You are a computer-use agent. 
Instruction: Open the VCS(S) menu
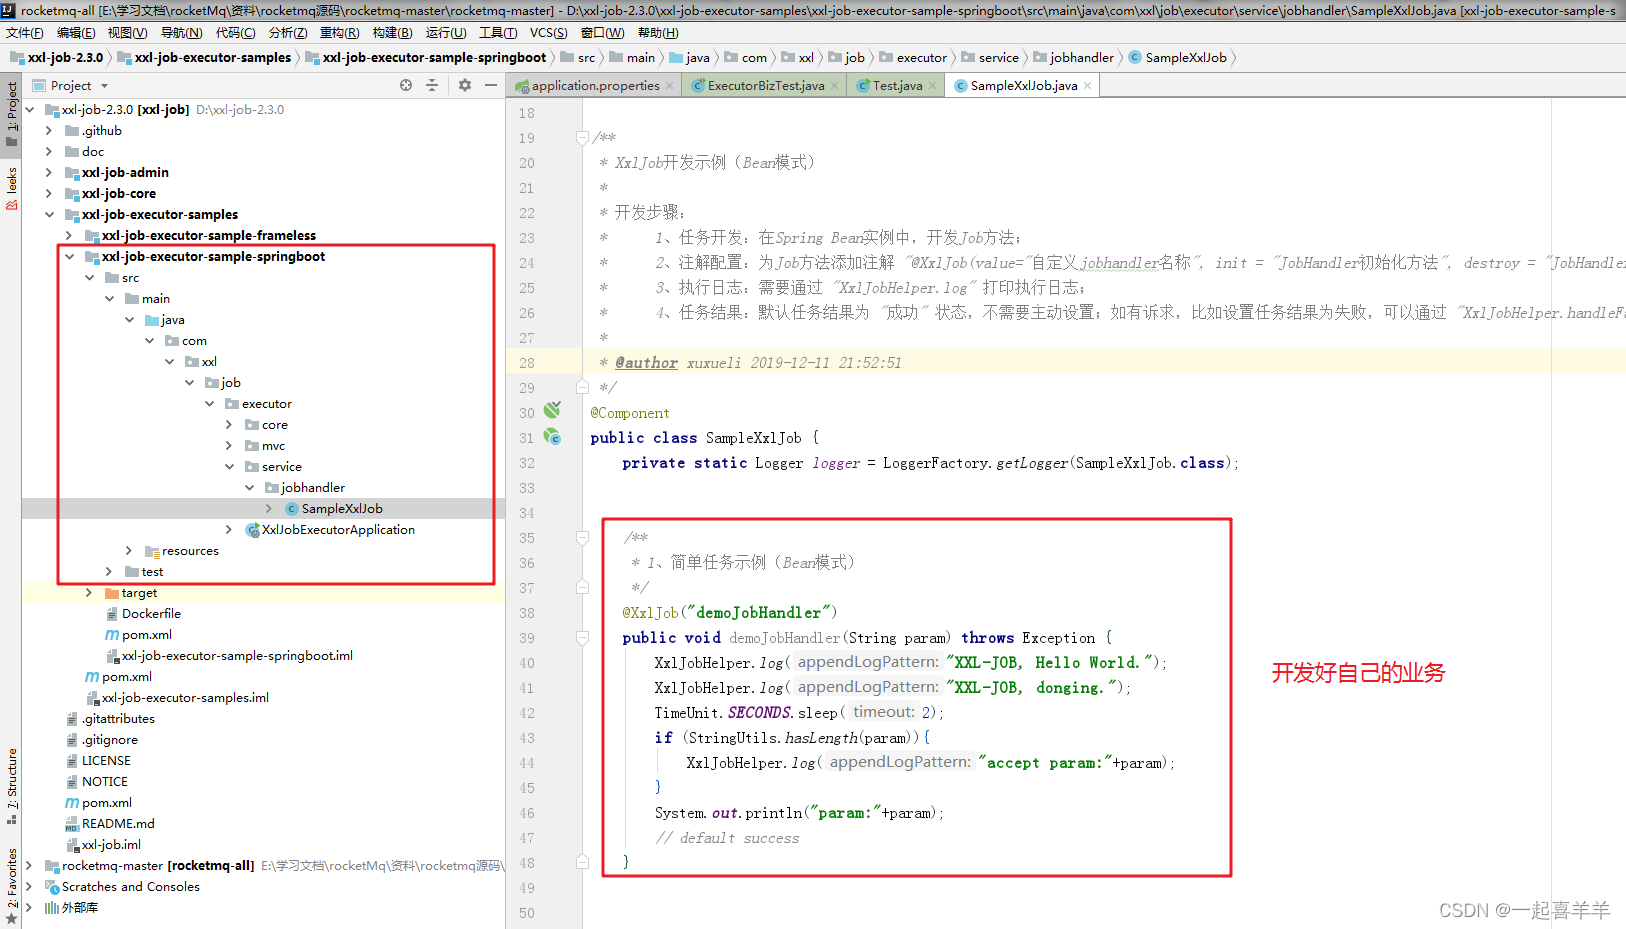549,33
